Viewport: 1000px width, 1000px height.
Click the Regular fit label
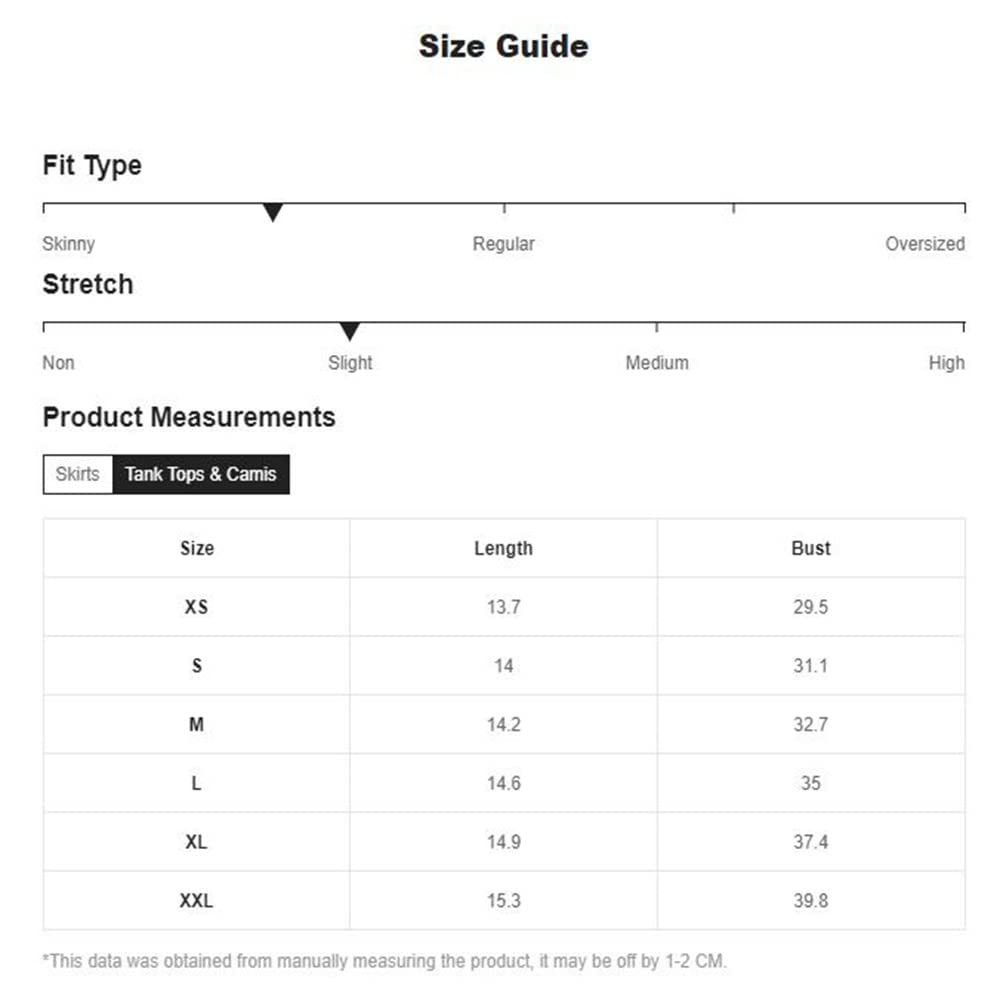(503, 244)
